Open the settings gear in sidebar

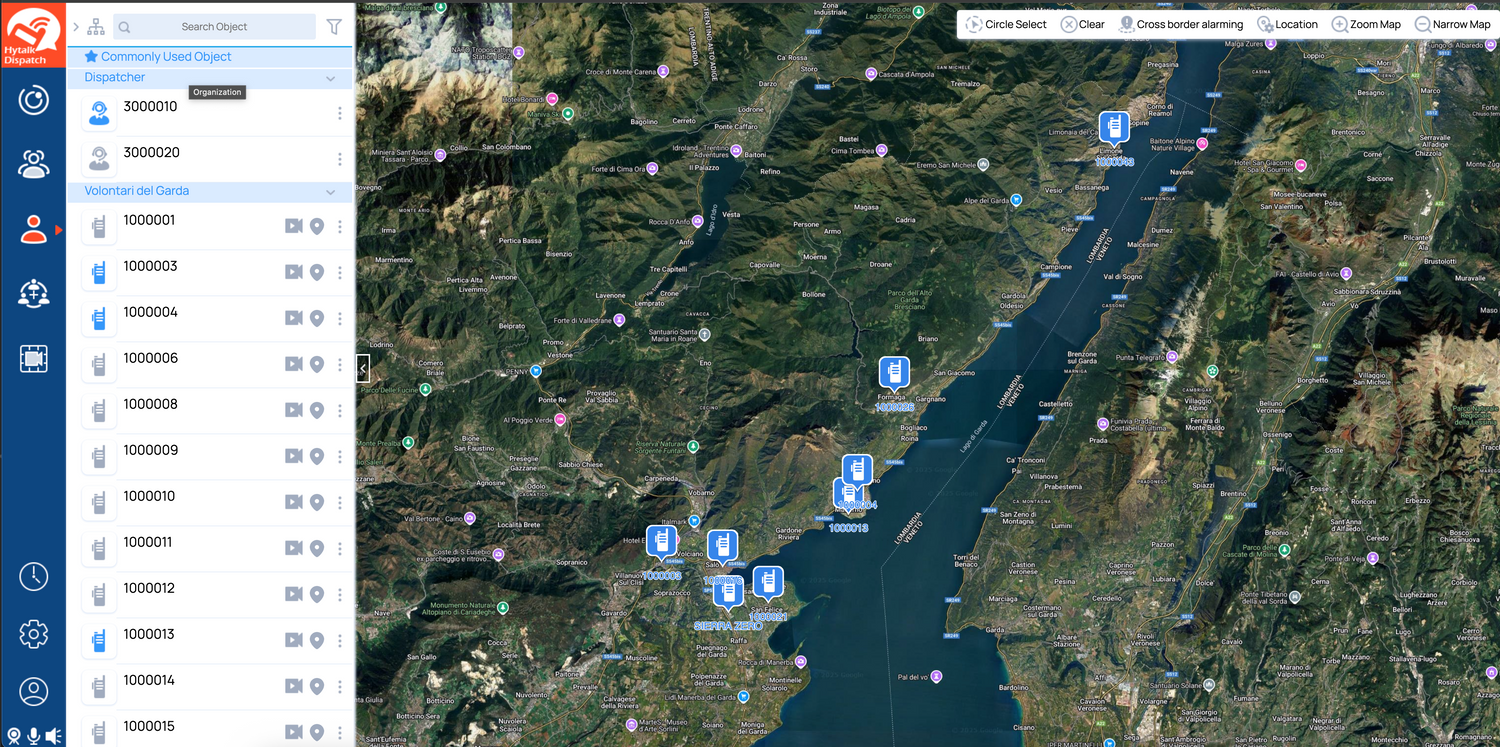[x=34, y=634]
